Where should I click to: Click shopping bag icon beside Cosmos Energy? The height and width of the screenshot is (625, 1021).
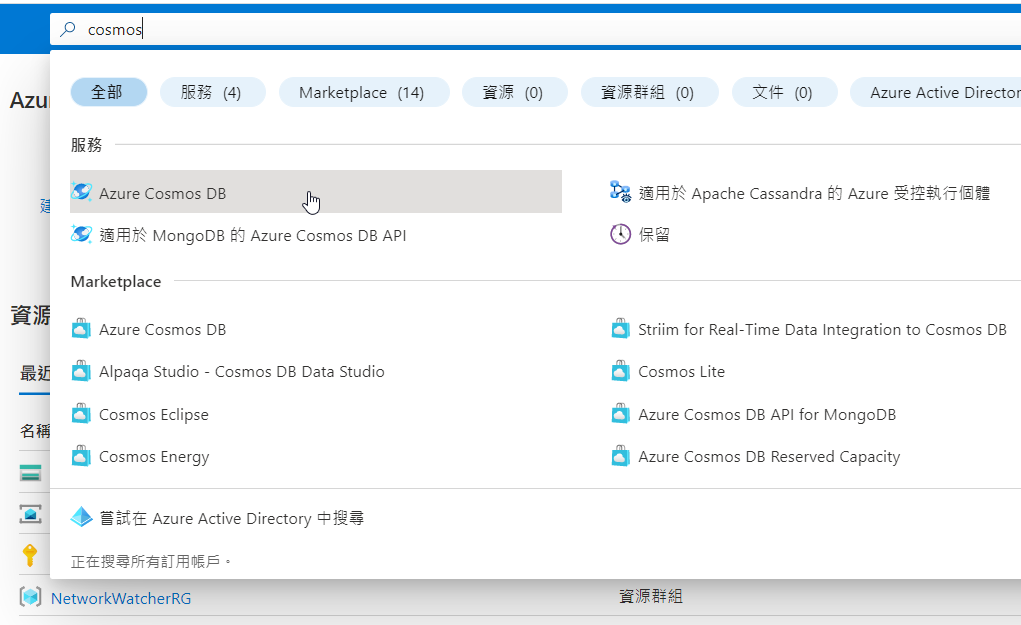81,456
